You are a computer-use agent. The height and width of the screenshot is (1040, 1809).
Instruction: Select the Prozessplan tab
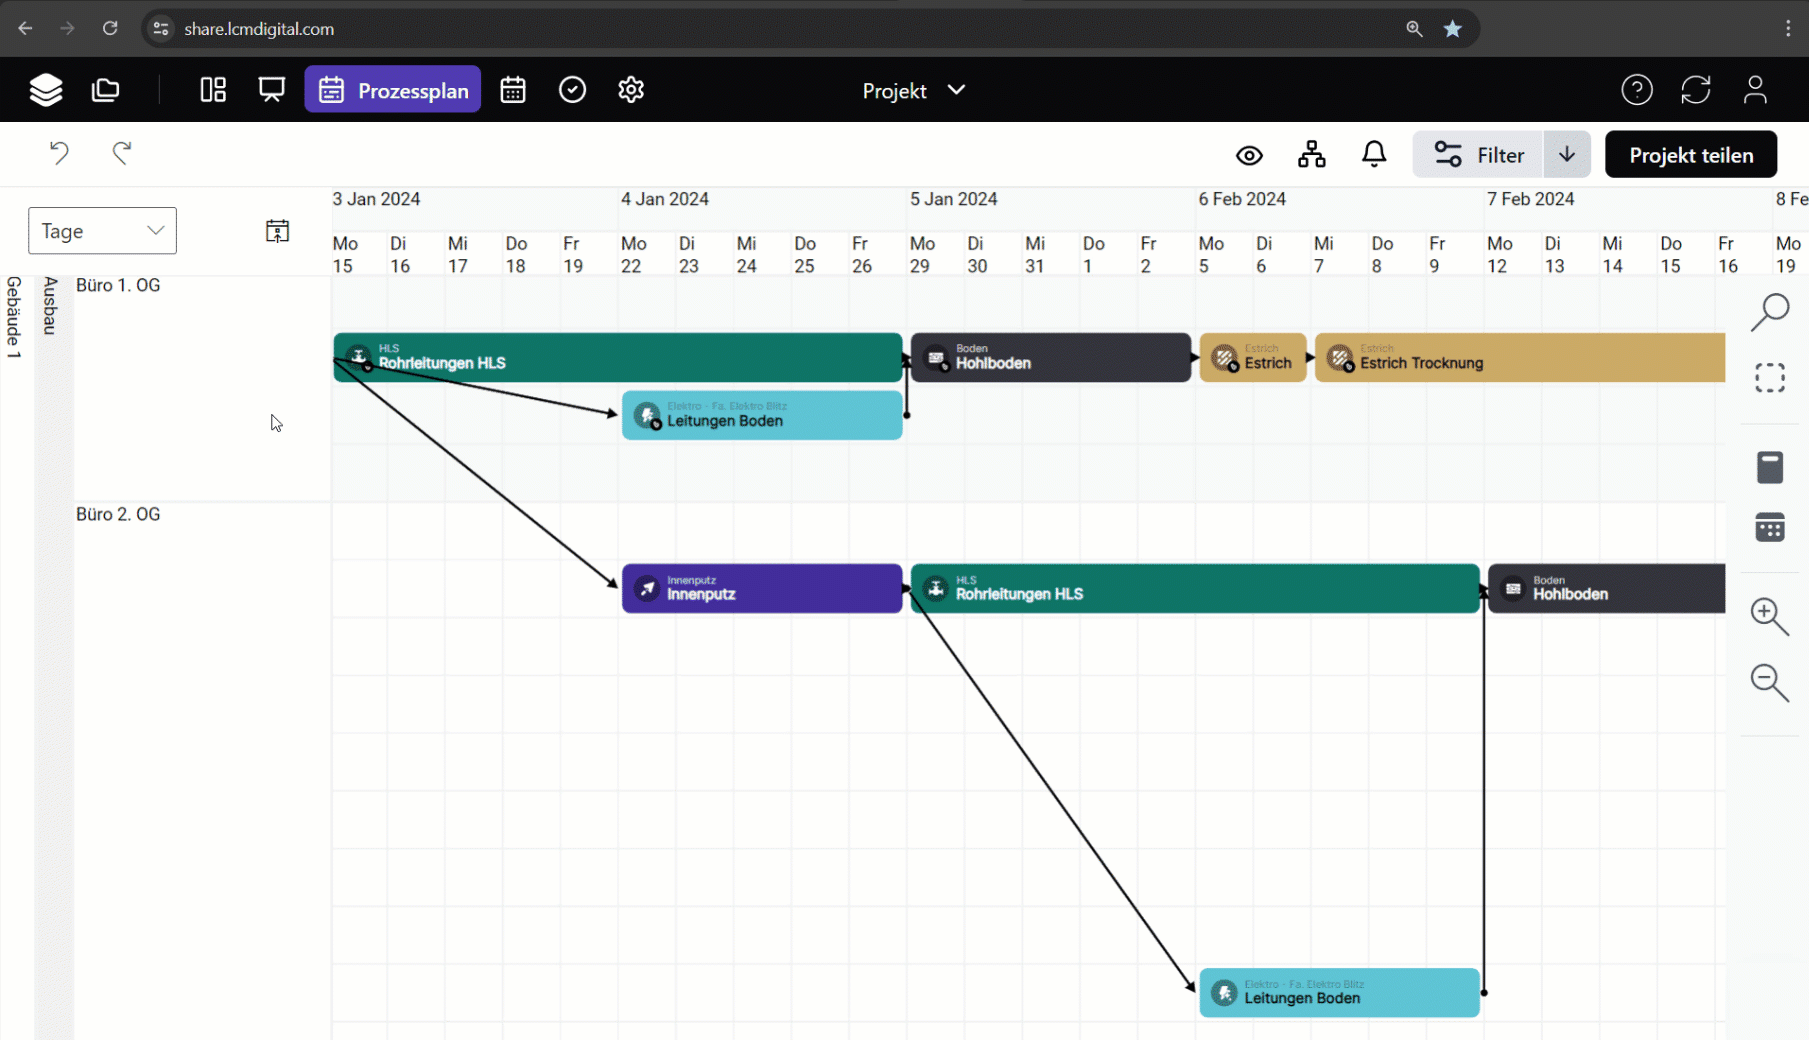(393, 90)
